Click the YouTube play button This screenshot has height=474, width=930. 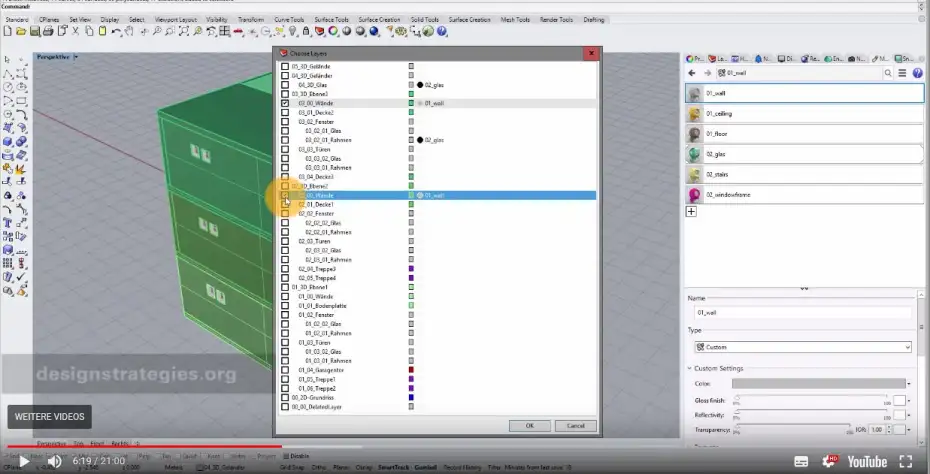click(x=24, y=461)
